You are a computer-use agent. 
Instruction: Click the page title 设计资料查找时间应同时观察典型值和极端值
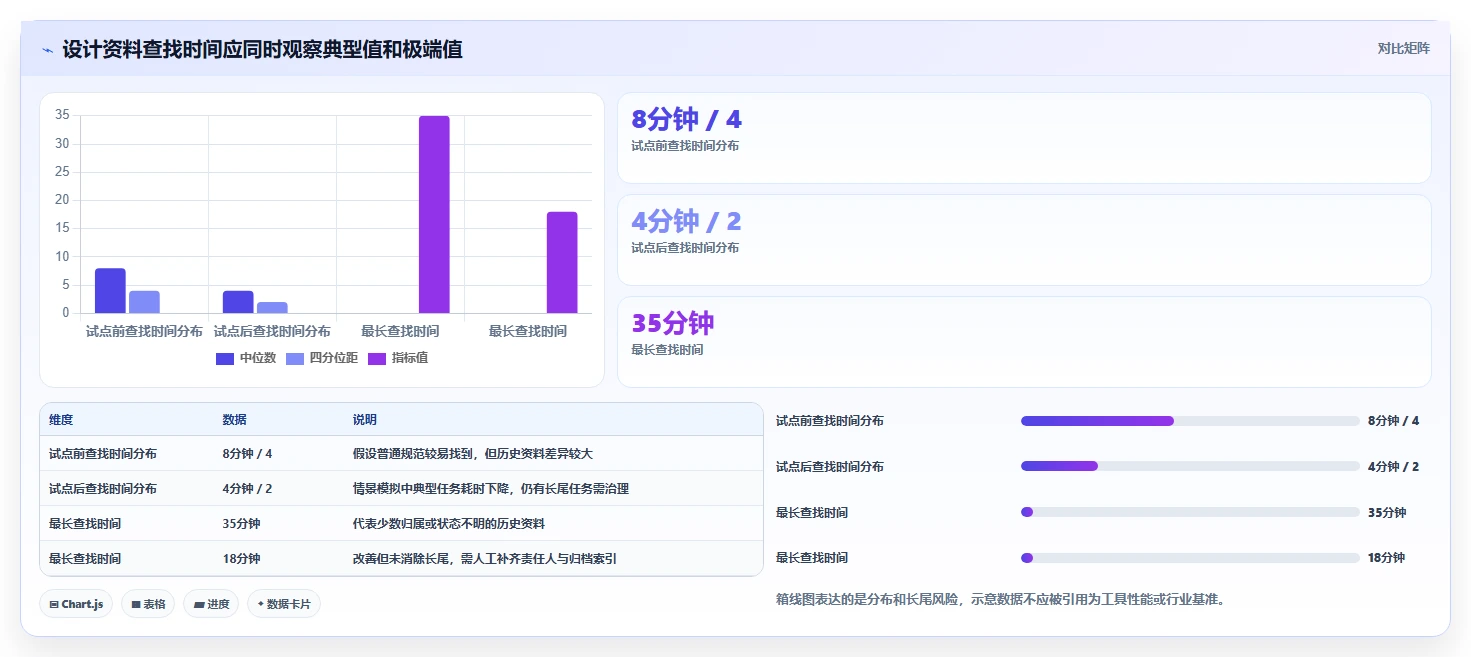(x=262, y=49)
